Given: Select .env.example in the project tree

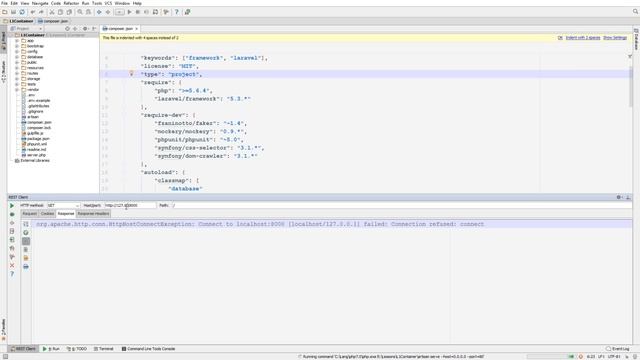Looking at the screenshot, I should [39, 100].
